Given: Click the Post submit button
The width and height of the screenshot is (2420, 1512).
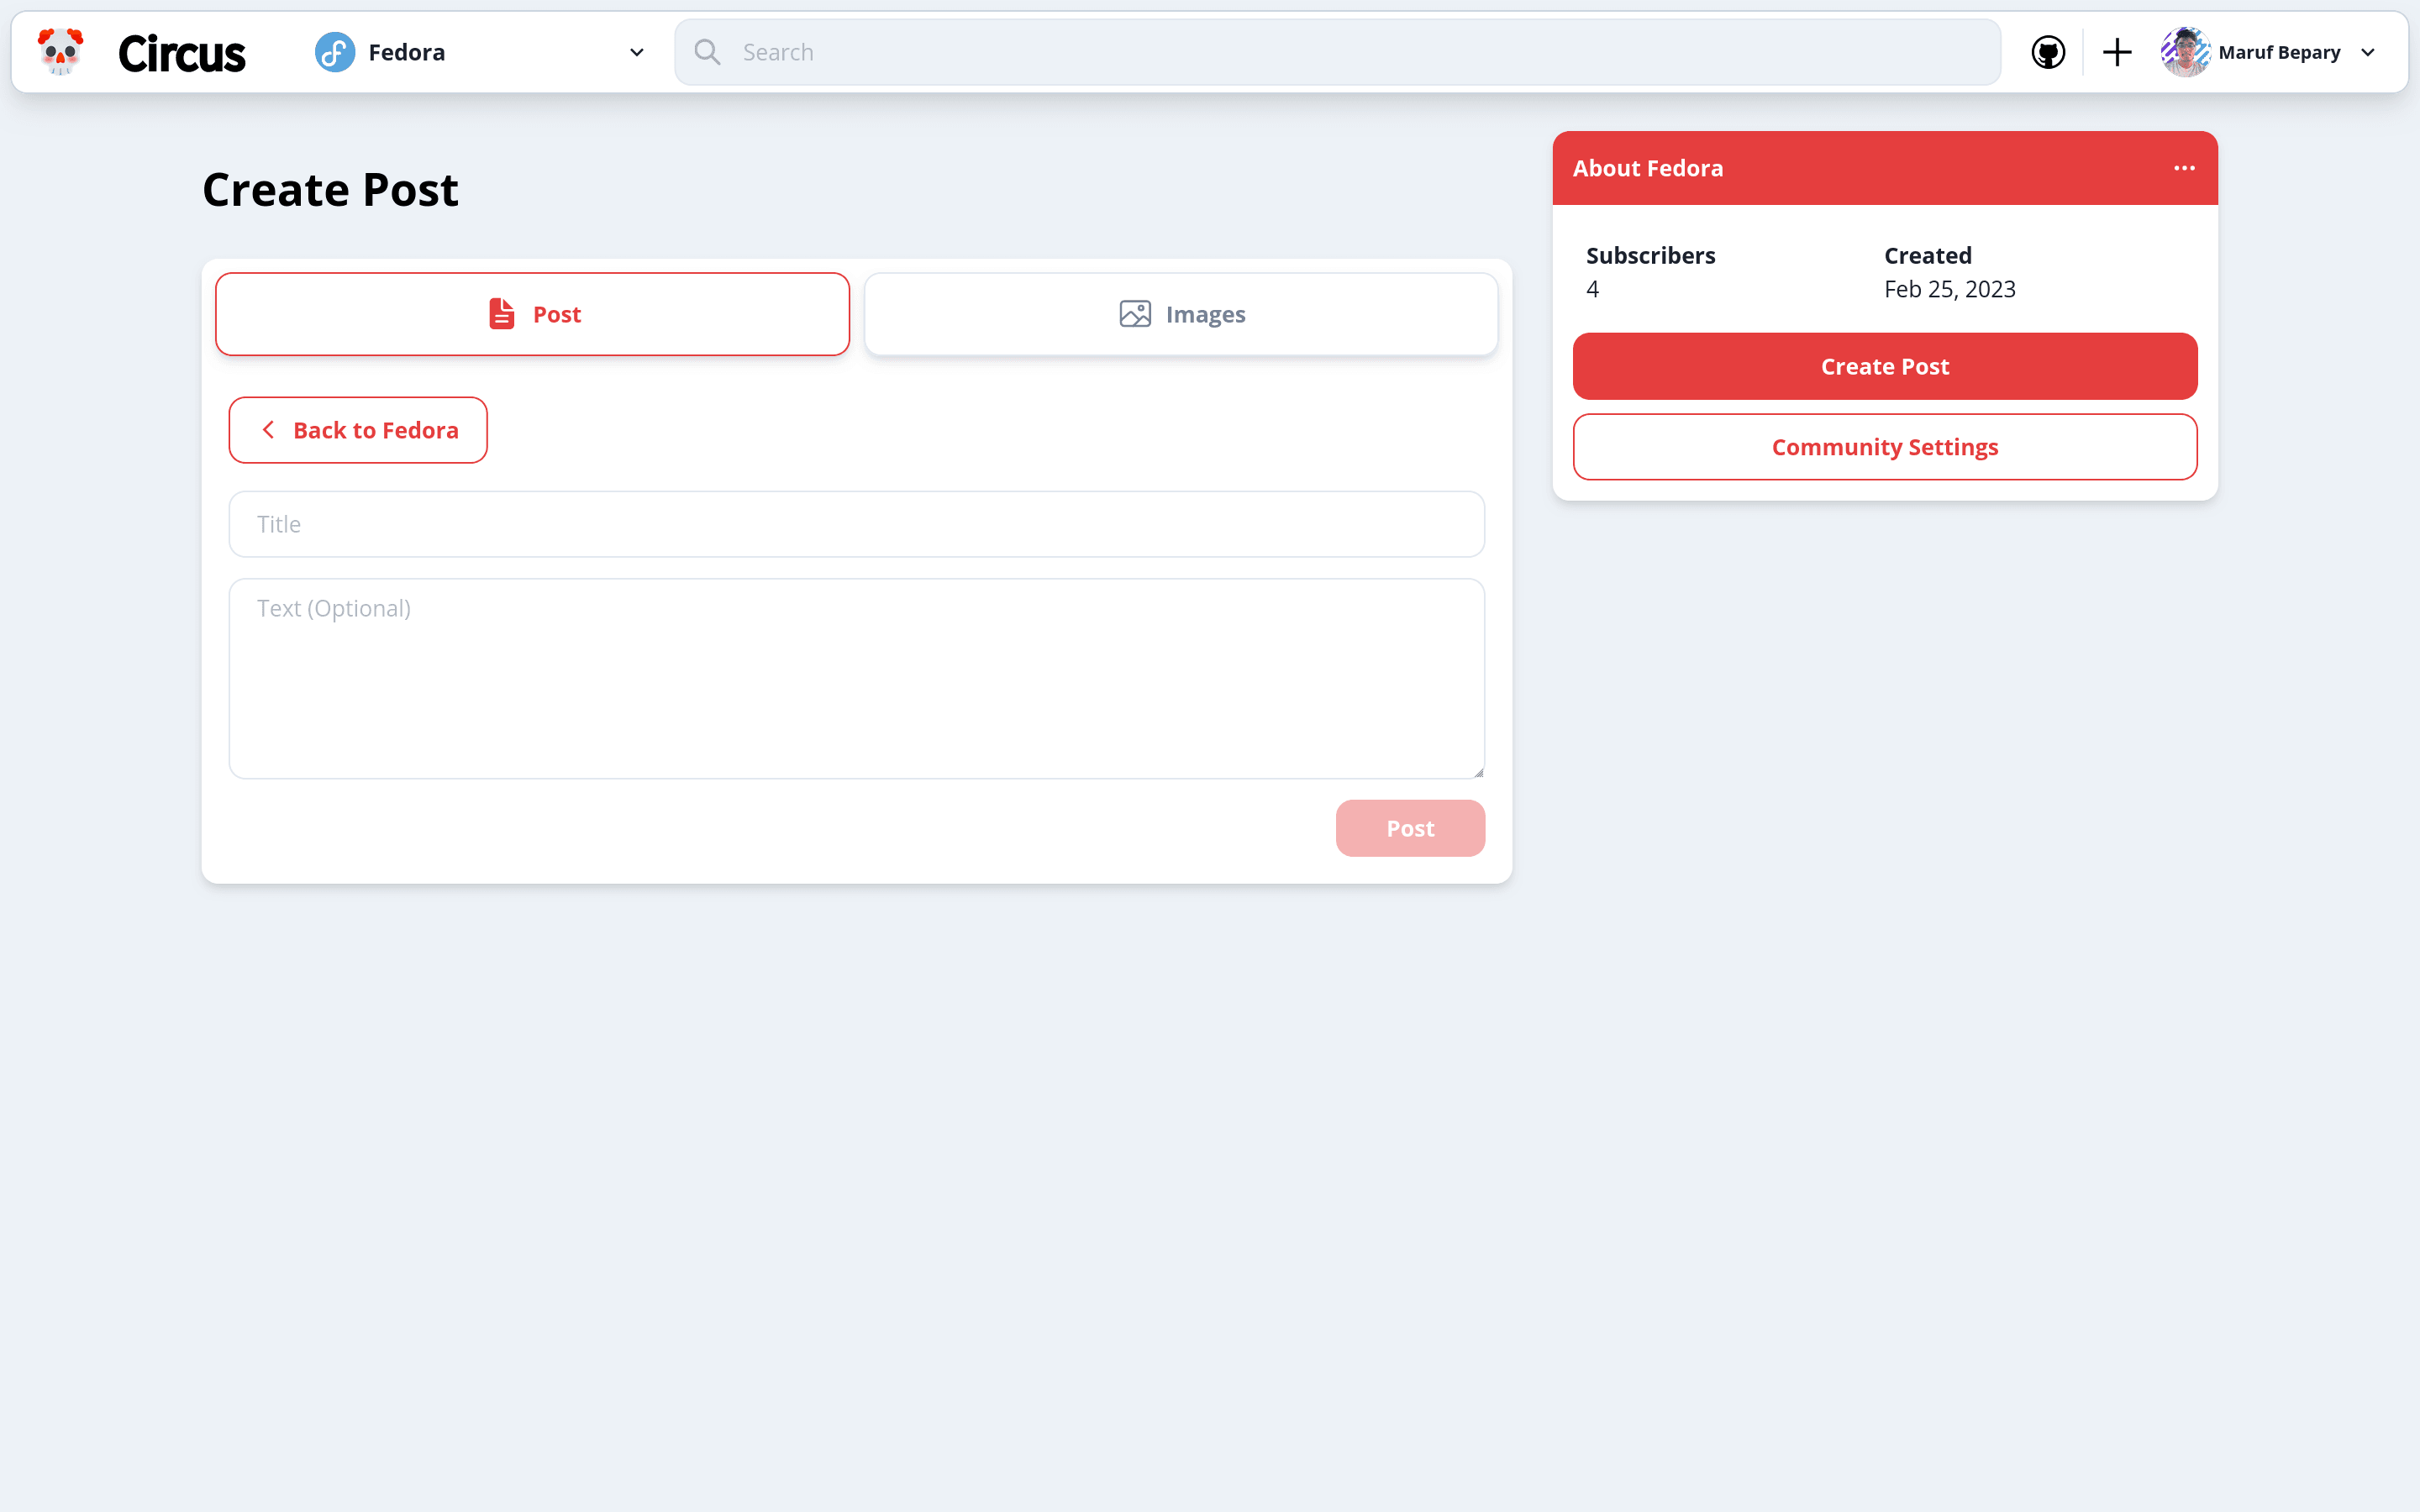Looking at the screenshot, I should click(x=1409, y=827).
